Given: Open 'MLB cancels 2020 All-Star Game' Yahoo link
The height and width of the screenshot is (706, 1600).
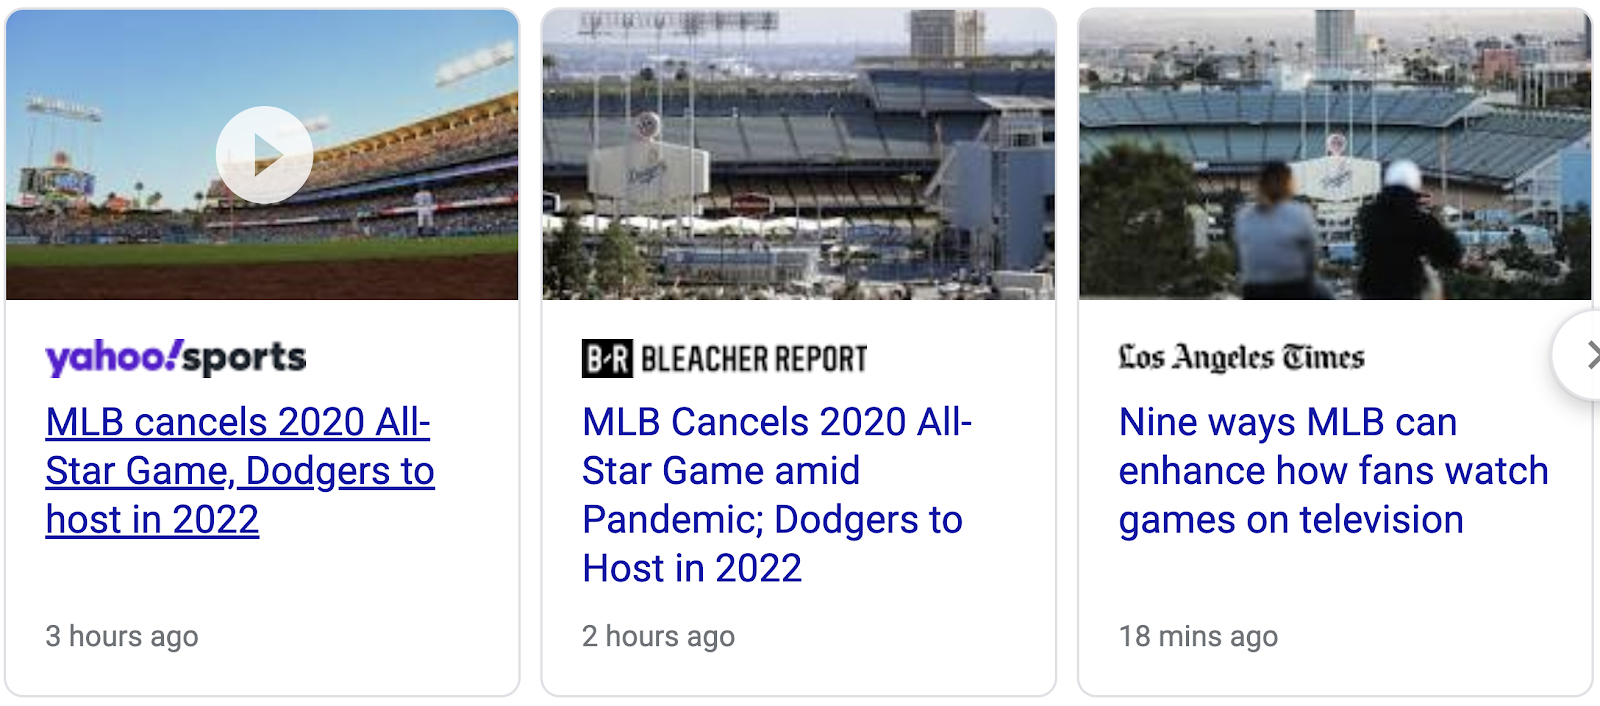Looking at the screenshot, I should click(238, 423).
